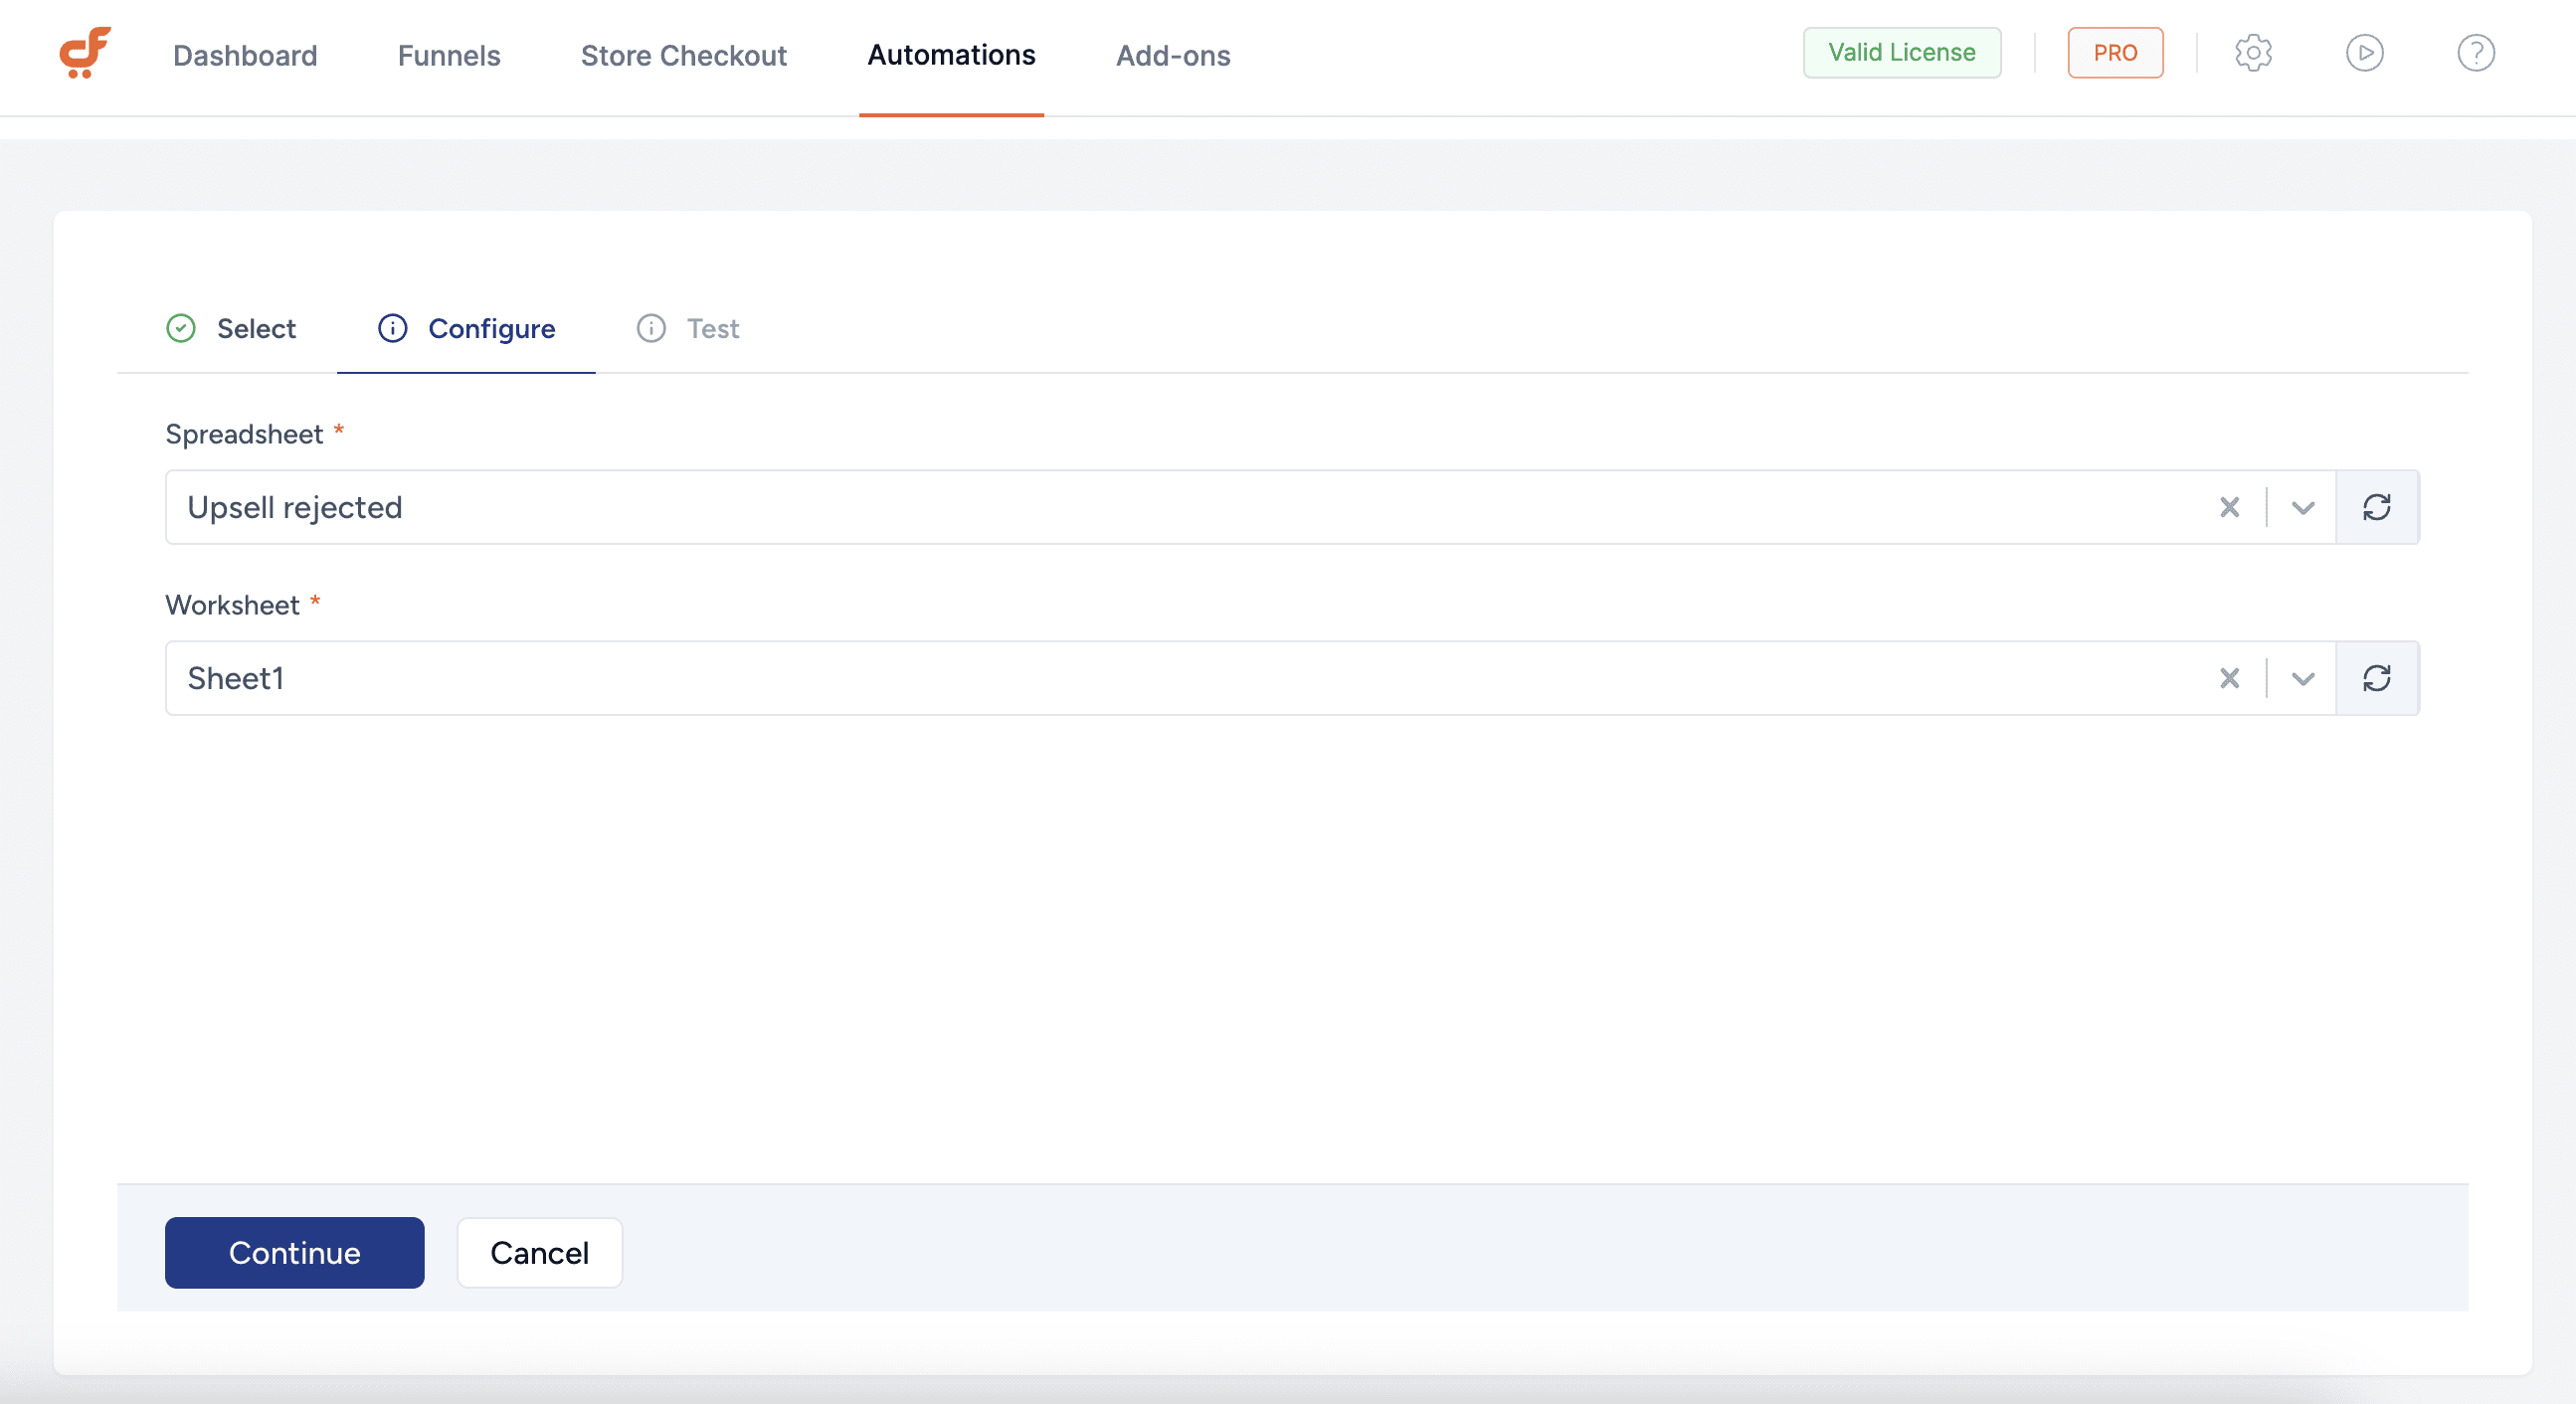
Task: Click the green checkmark on Select step
Action: pyautogui.click(x=181, y=328)
